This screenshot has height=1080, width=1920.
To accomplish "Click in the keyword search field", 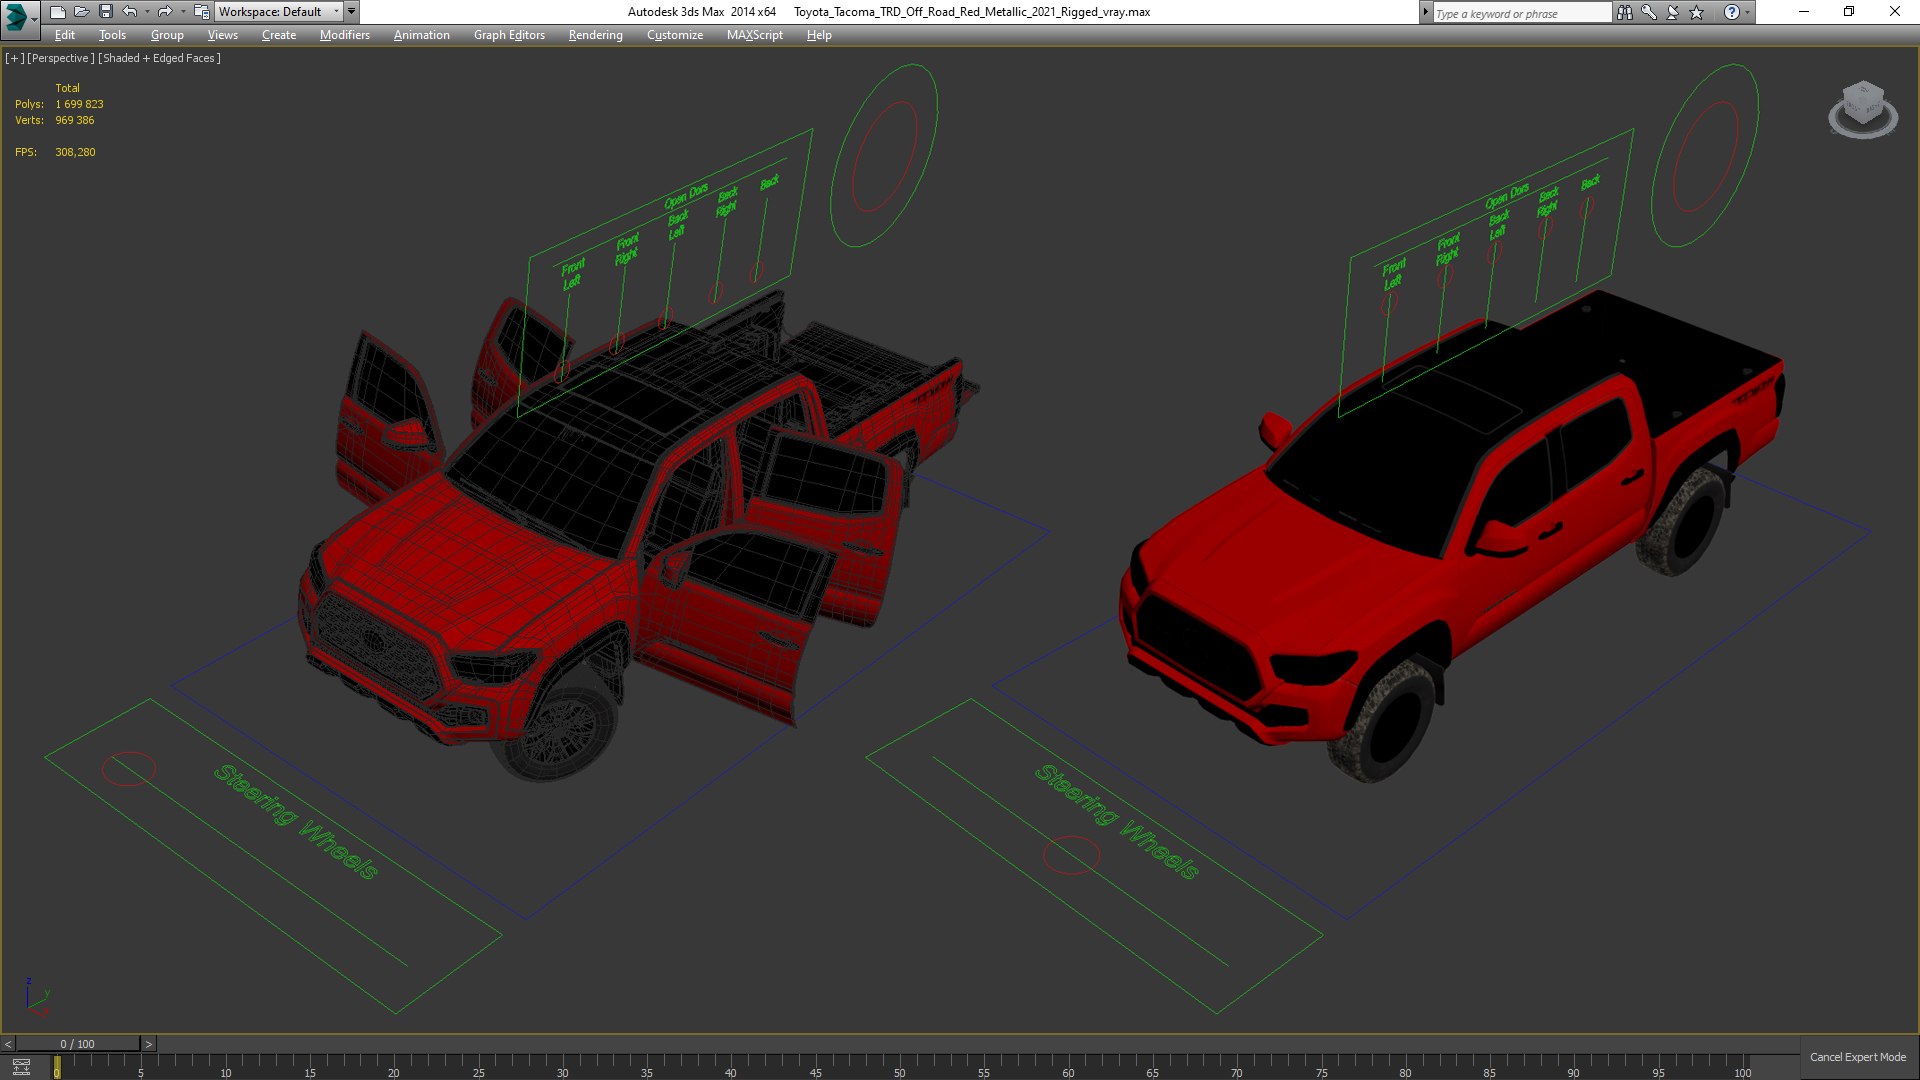I will (1522, 13).
